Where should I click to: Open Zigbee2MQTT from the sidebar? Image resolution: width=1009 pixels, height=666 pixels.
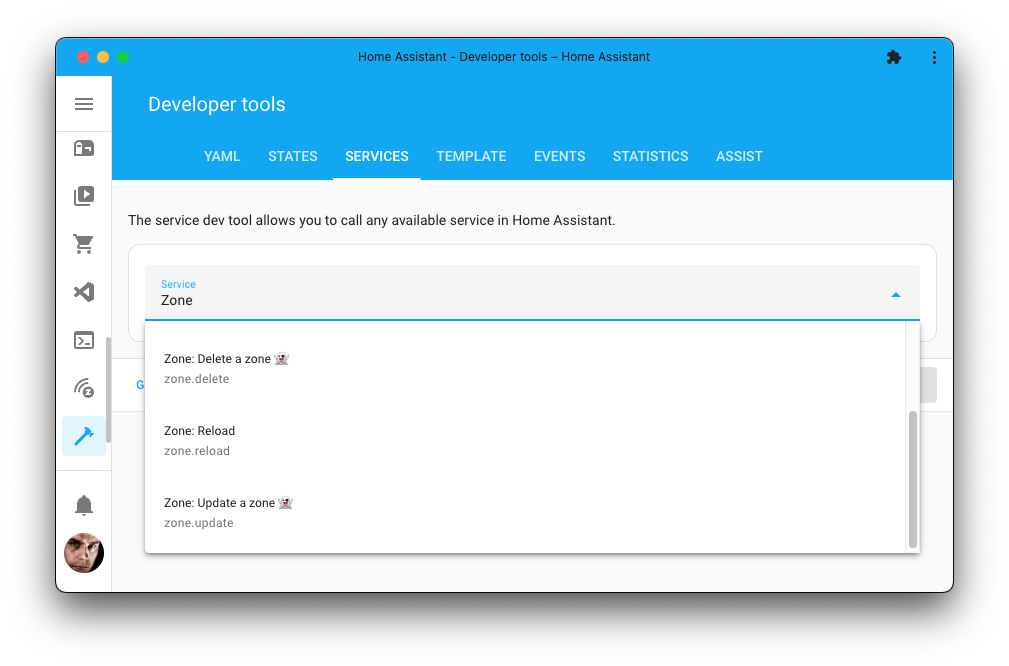tap(84, 388)
